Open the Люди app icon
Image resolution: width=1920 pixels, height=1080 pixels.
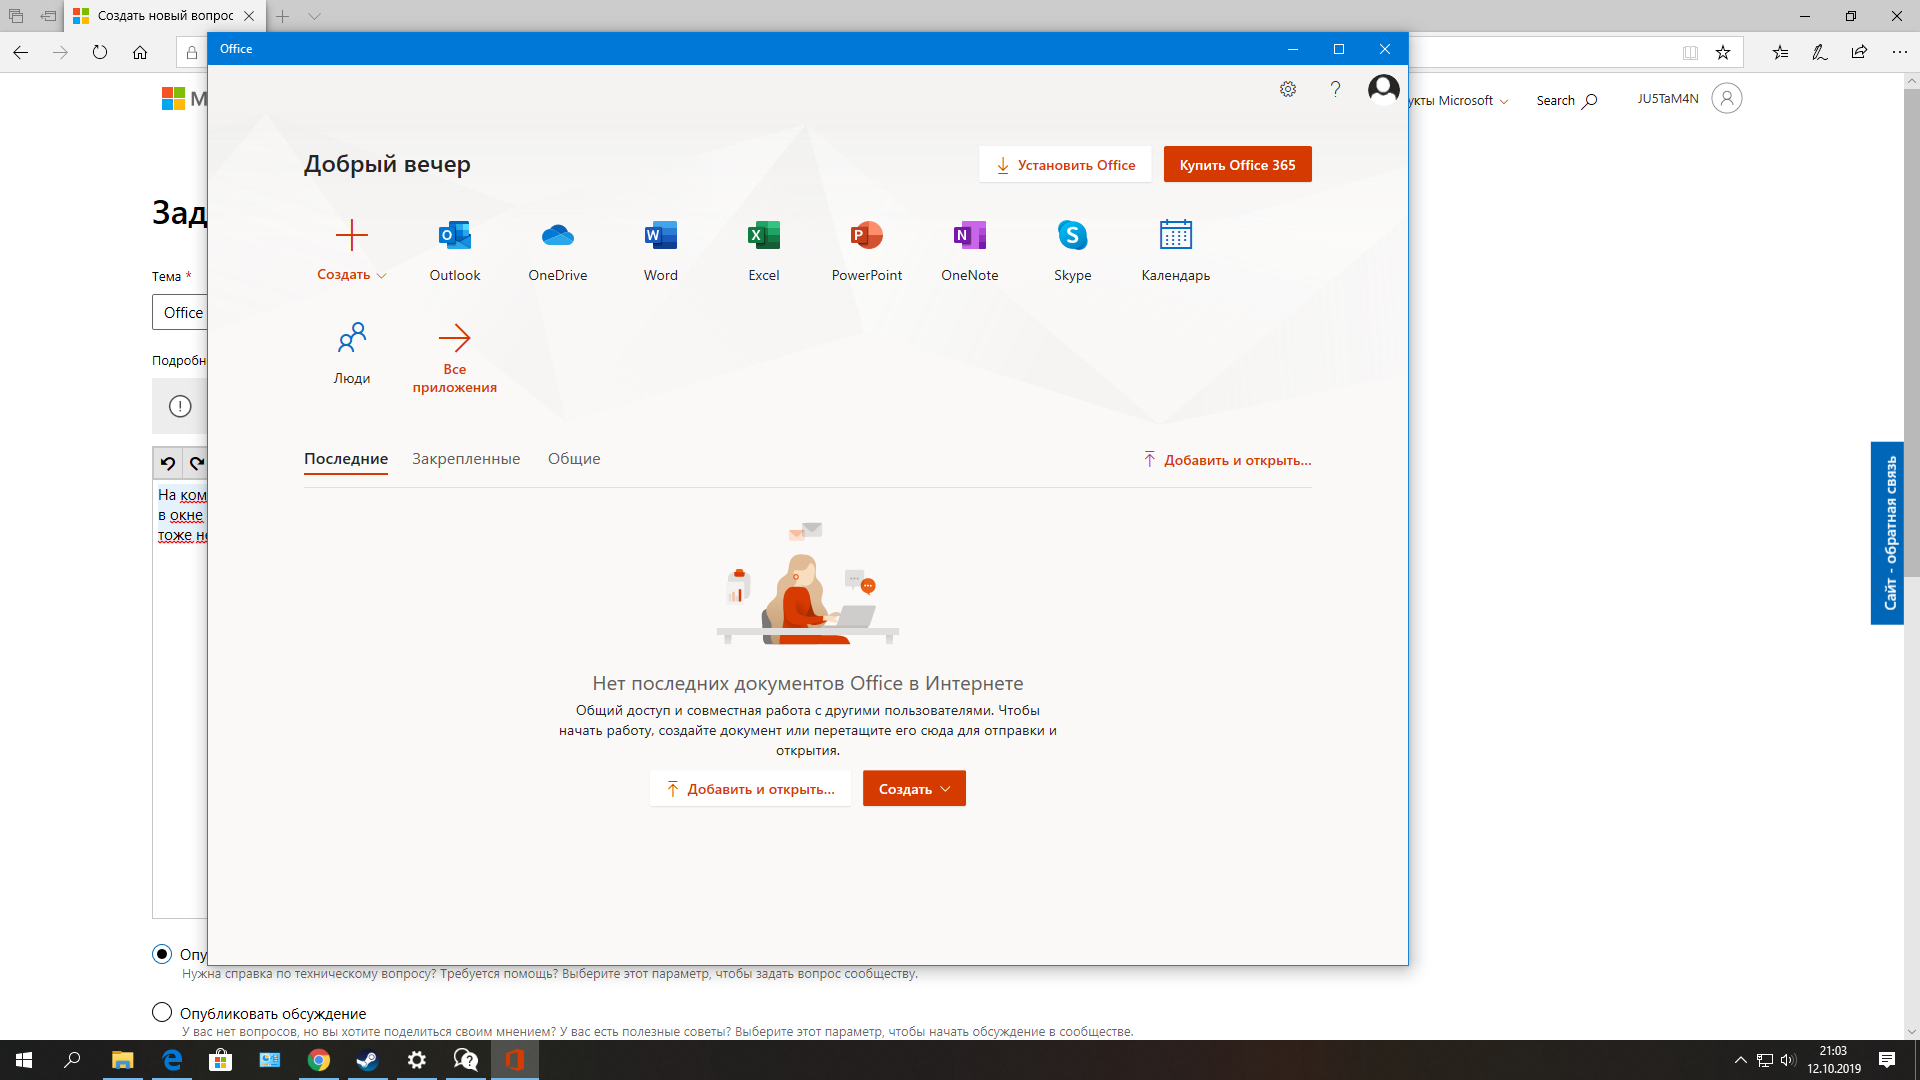(x=352, y=338)
